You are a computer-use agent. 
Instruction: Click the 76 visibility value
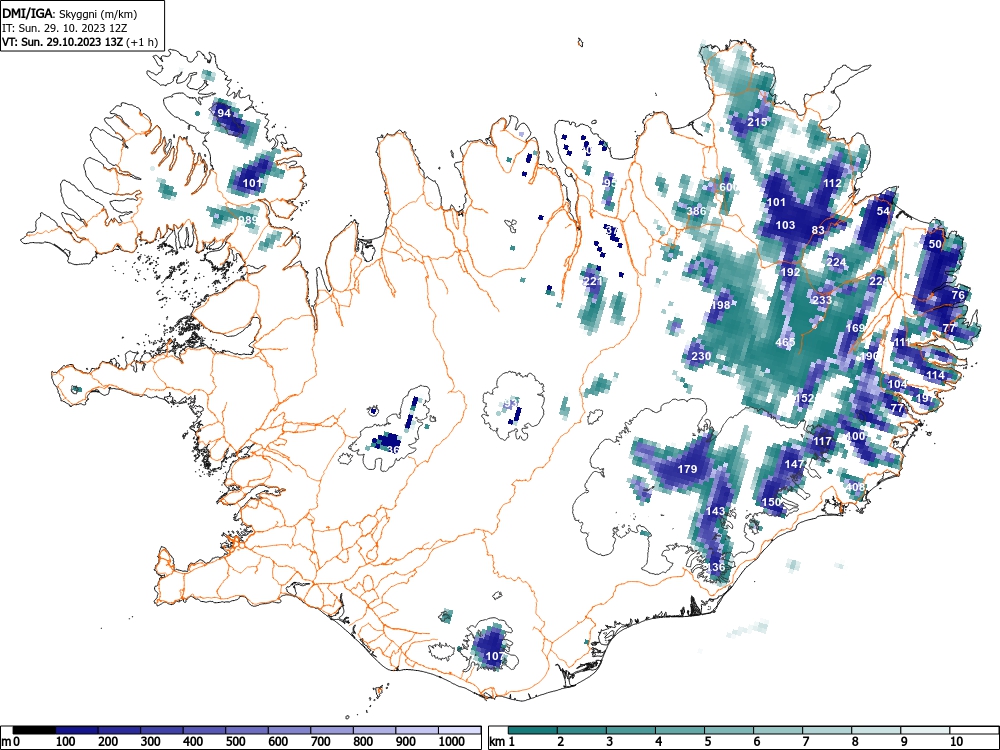[958, 295]
